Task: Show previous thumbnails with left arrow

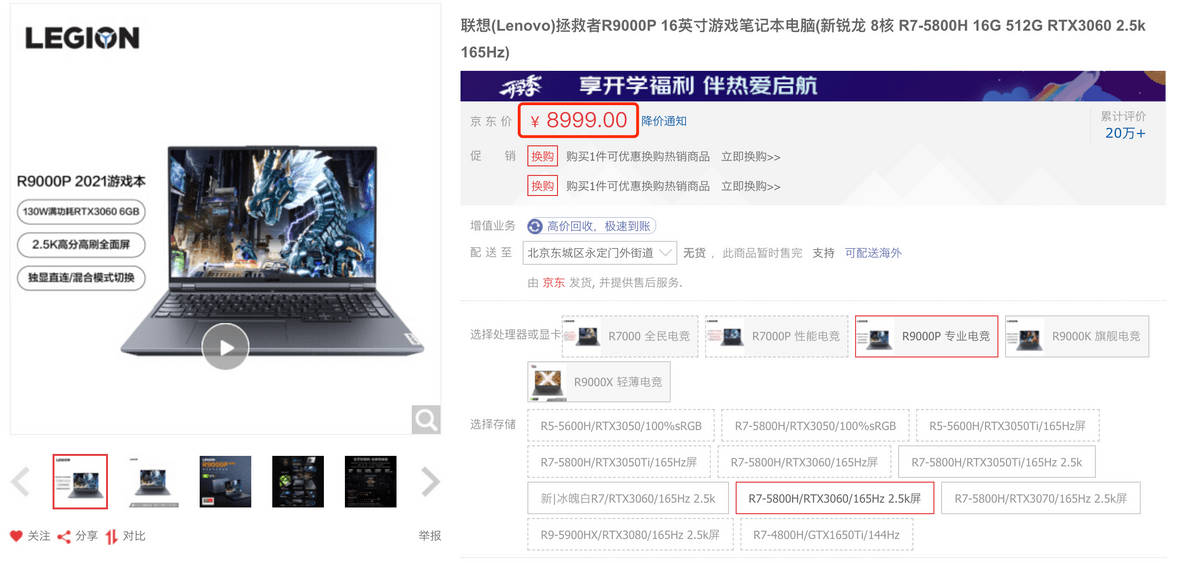Action: tap(20, 482)
